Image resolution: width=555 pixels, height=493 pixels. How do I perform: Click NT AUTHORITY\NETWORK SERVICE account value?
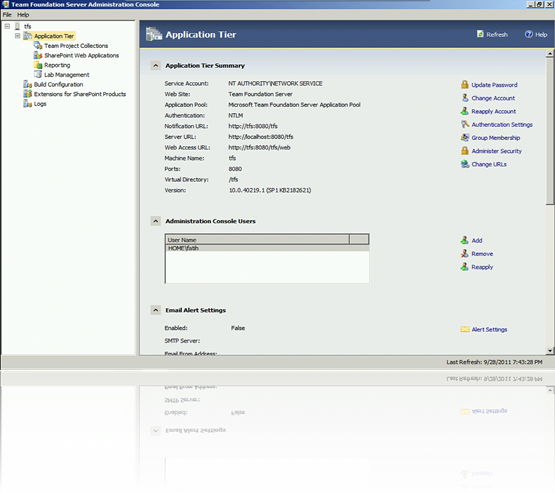[x=275, y=84]
